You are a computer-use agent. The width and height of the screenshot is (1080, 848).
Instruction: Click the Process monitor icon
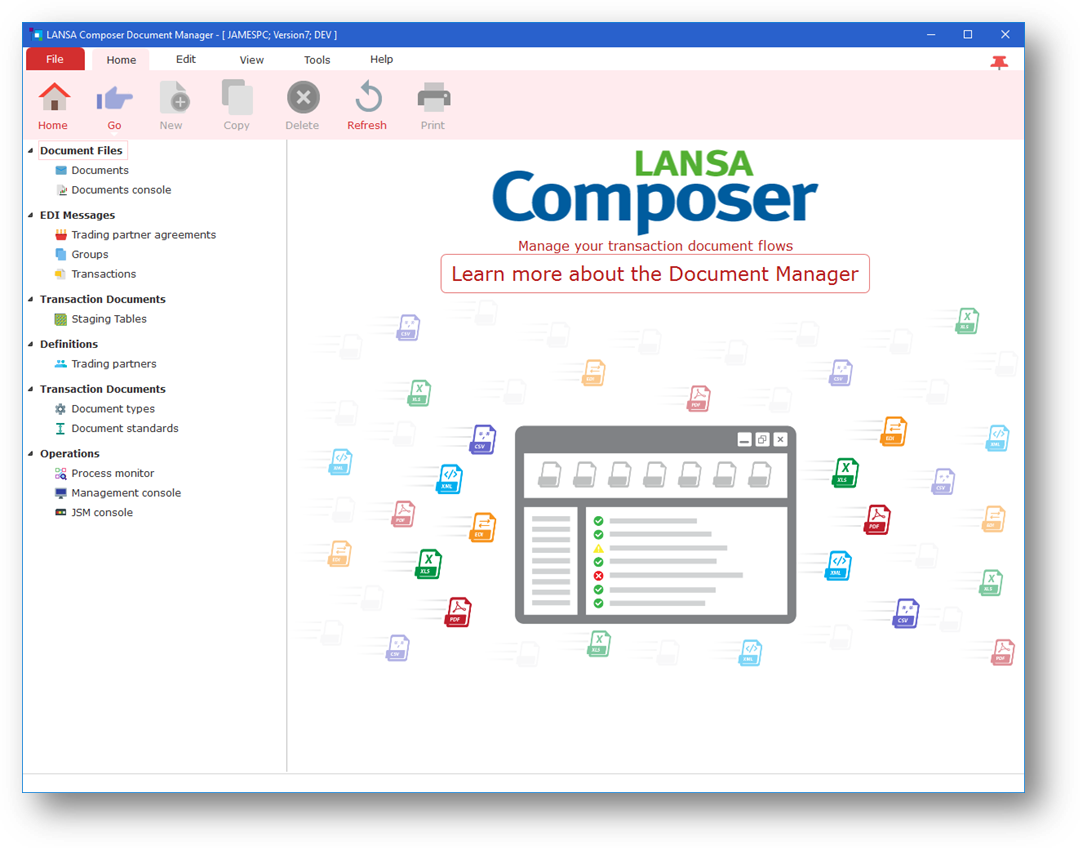pos(61,473)
